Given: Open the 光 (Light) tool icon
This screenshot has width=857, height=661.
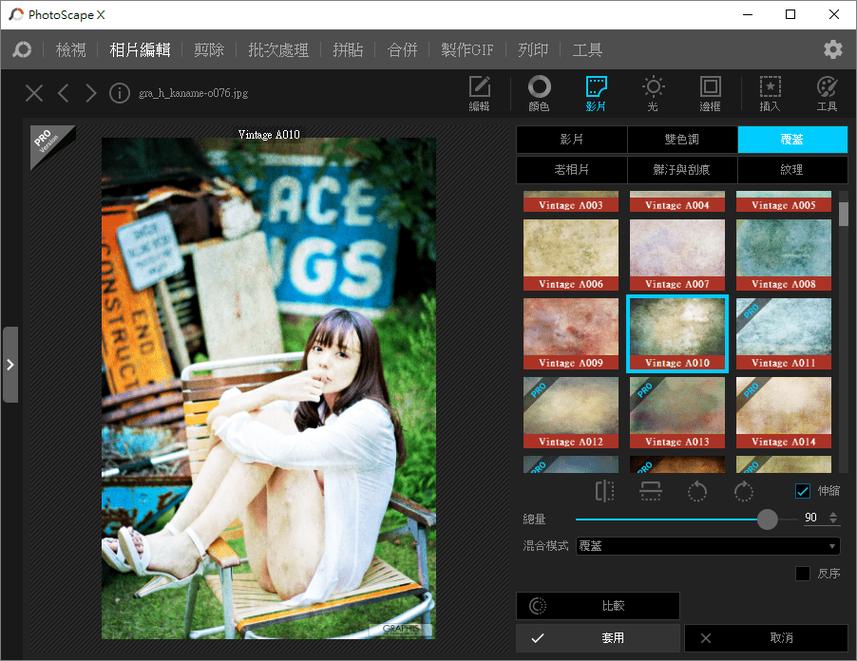Looking at the screenshot, I should coord(653,93).
